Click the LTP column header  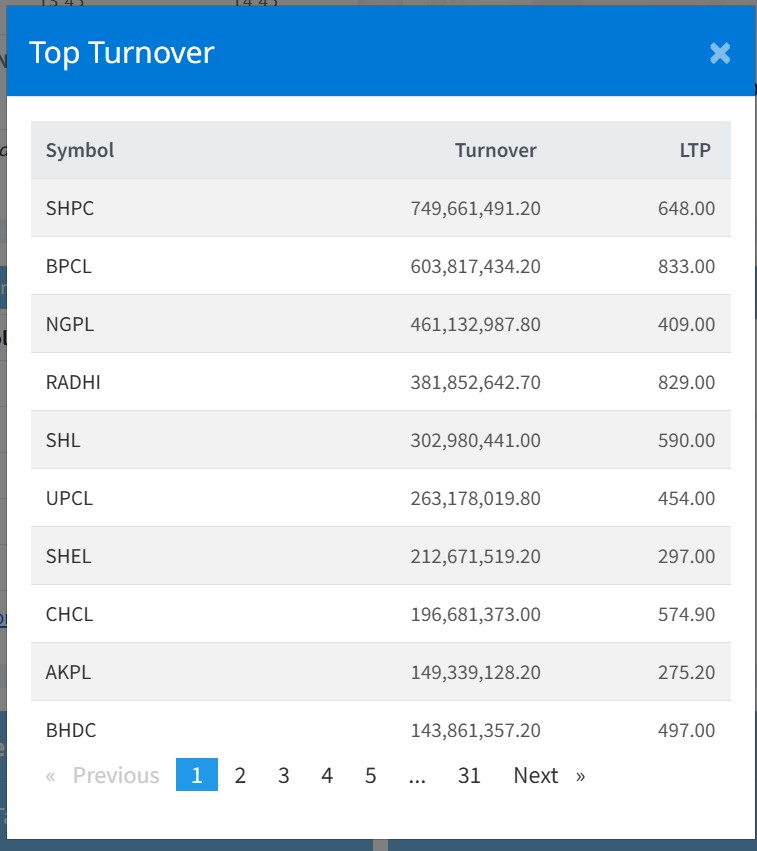point(694,150)
